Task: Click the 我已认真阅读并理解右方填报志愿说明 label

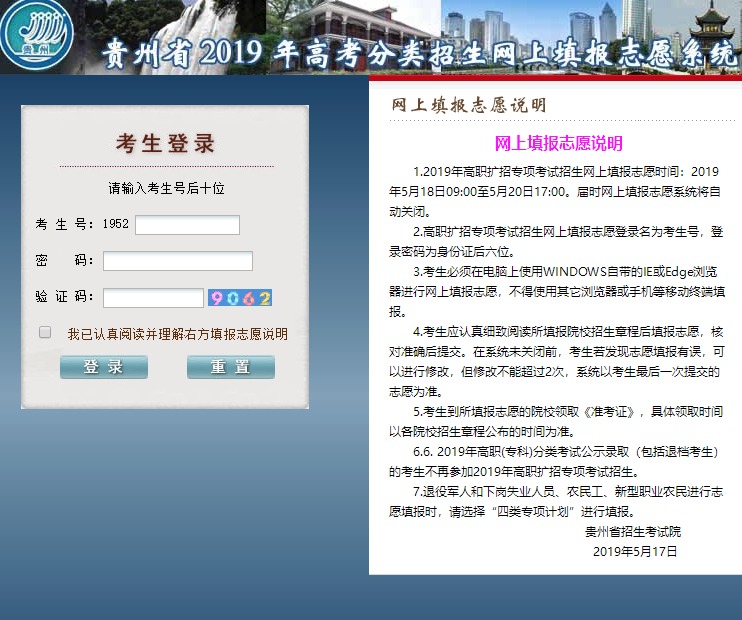Action: click(177, 333)
